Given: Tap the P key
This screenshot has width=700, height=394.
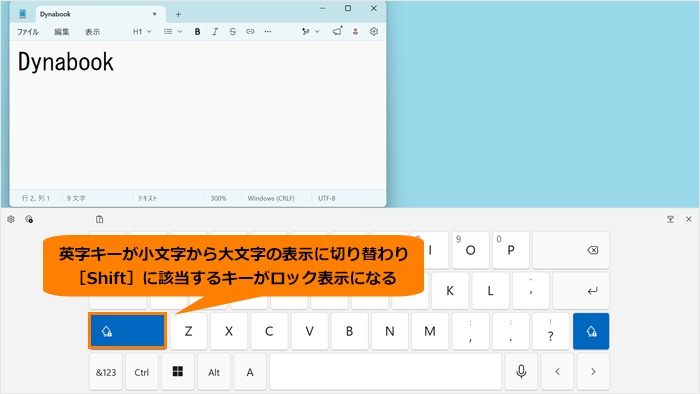Looking at the screenshot, I should click(511, 250).
